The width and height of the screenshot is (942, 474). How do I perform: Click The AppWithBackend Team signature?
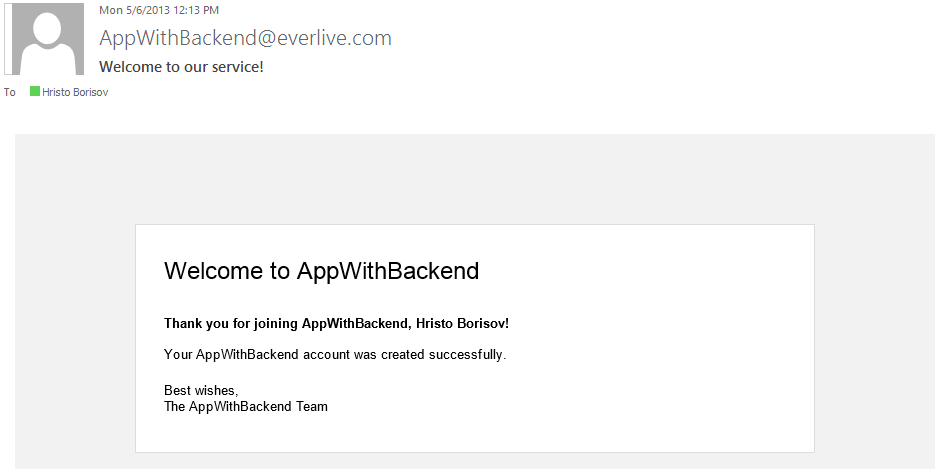click(x=246, y=407)
